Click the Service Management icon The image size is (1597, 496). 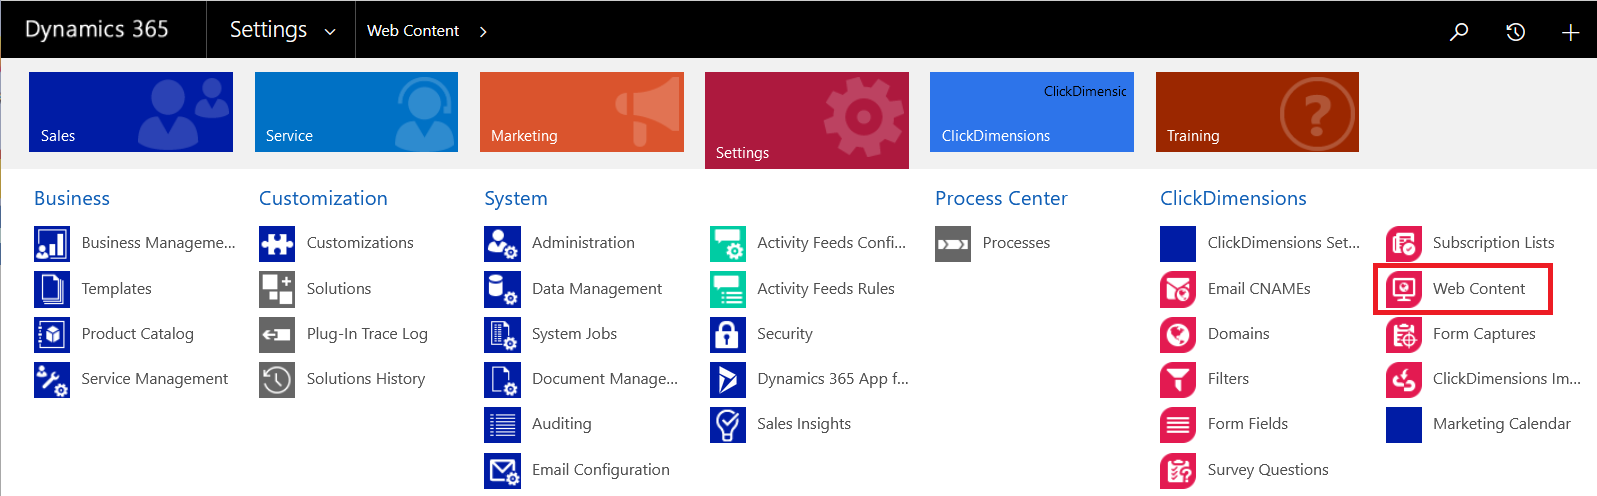52,379
